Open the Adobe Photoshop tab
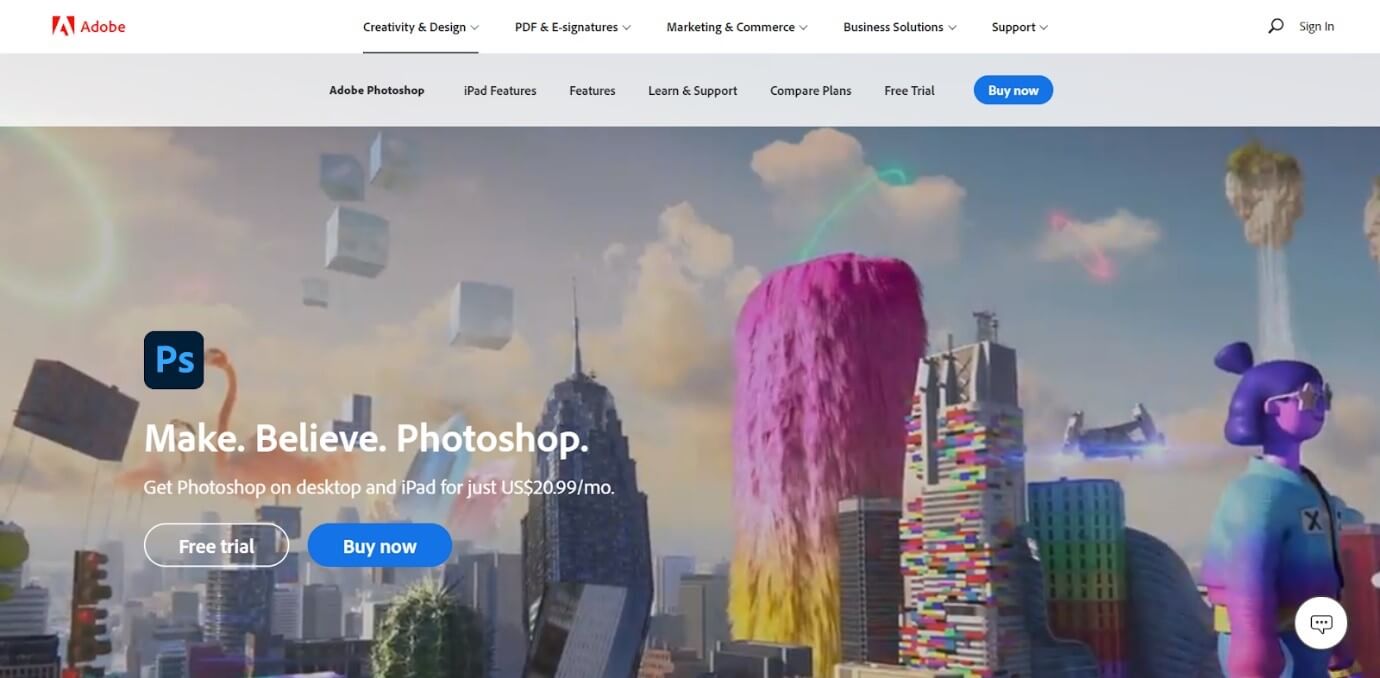 [377, 90]
